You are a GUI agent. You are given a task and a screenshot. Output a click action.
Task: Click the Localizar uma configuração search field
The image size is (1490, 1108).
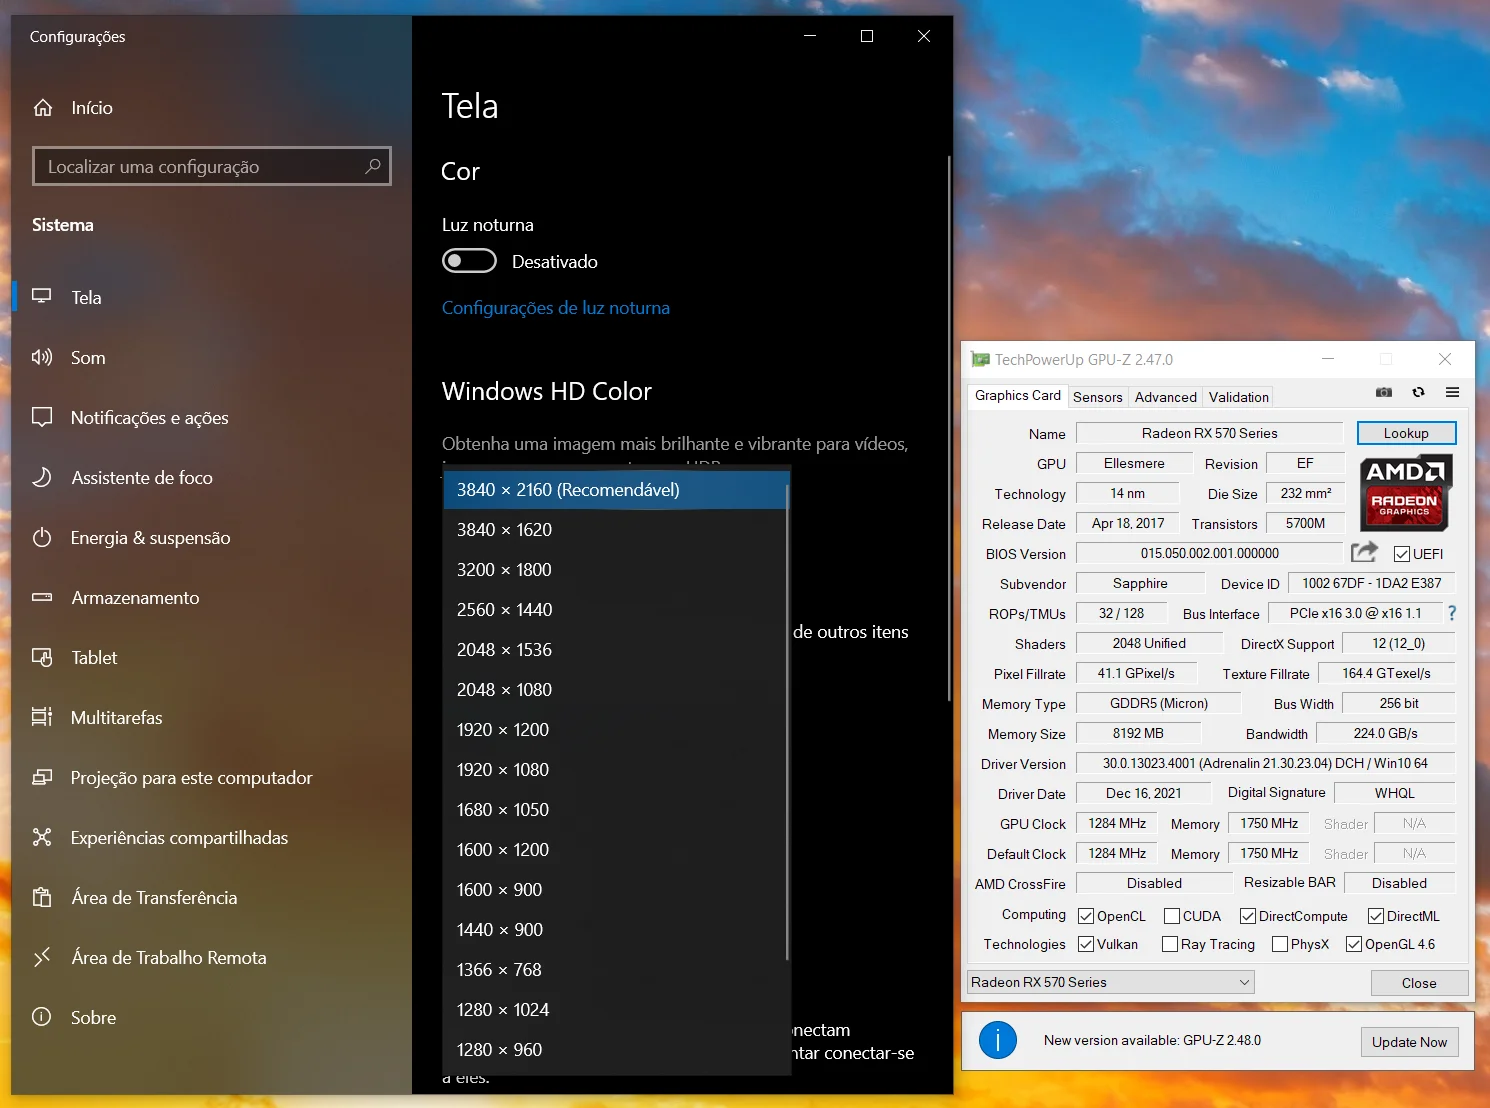pos(211,166)
